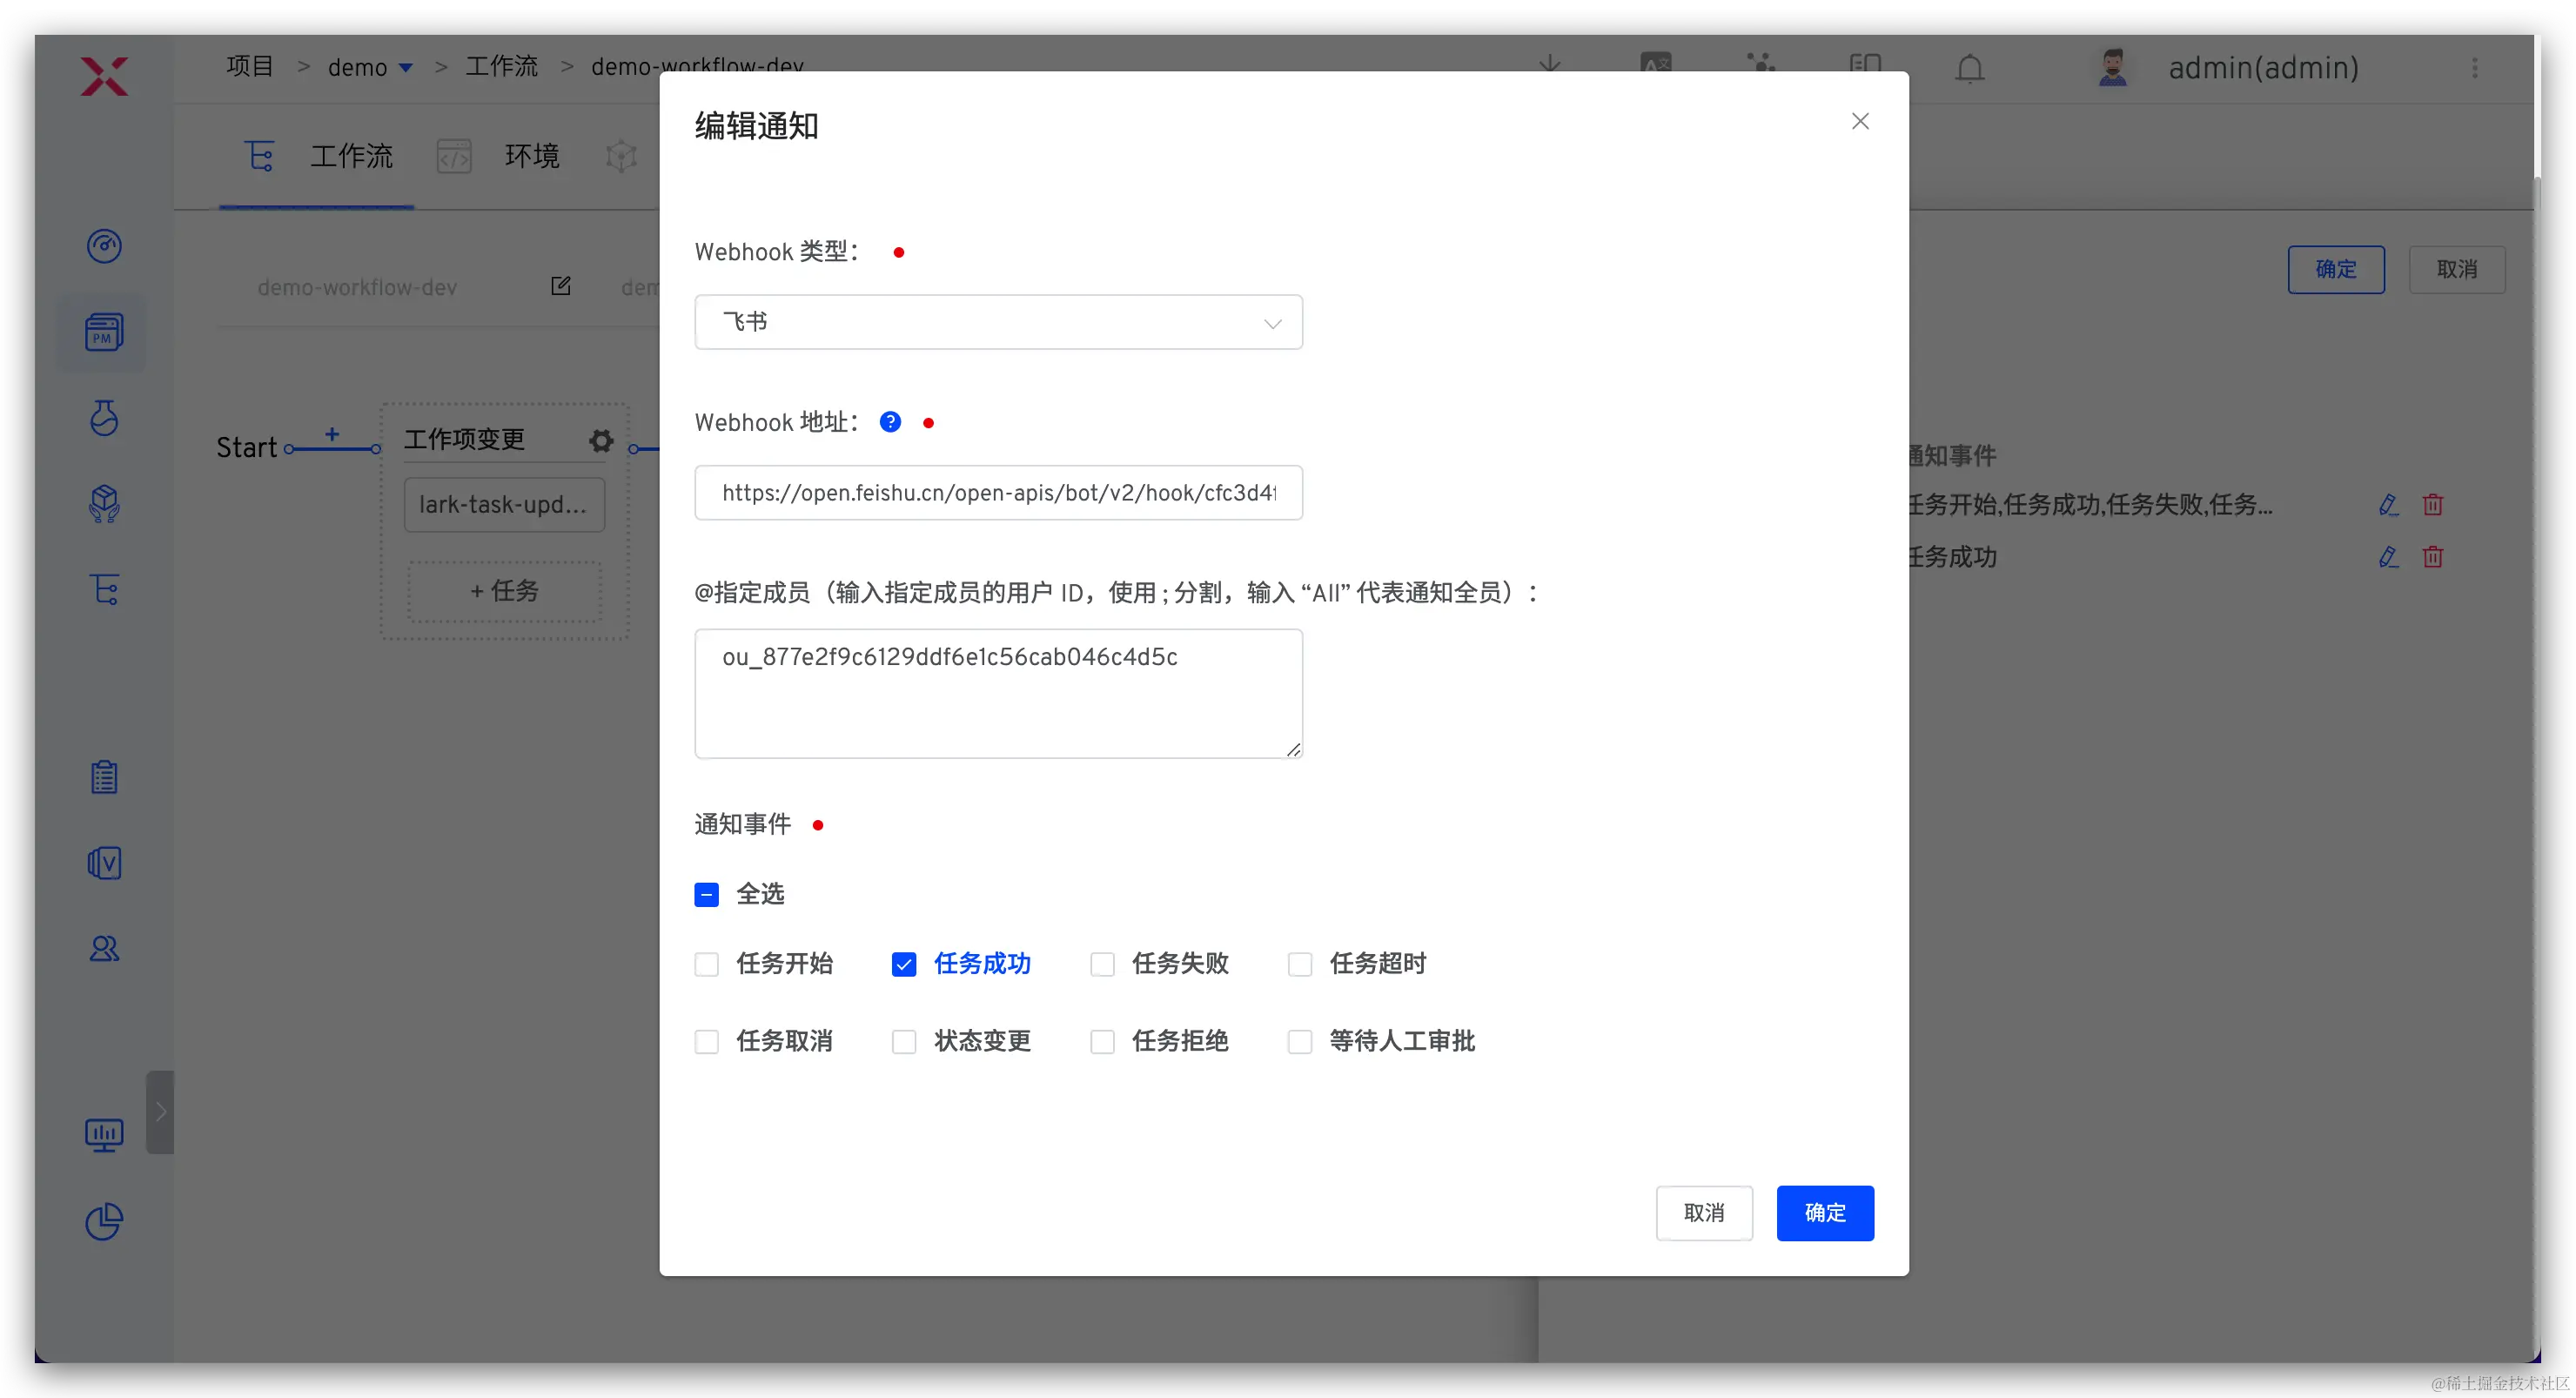
Task: Open the Webhook 类型 飞书 dropdown
Action: [998, 322]
